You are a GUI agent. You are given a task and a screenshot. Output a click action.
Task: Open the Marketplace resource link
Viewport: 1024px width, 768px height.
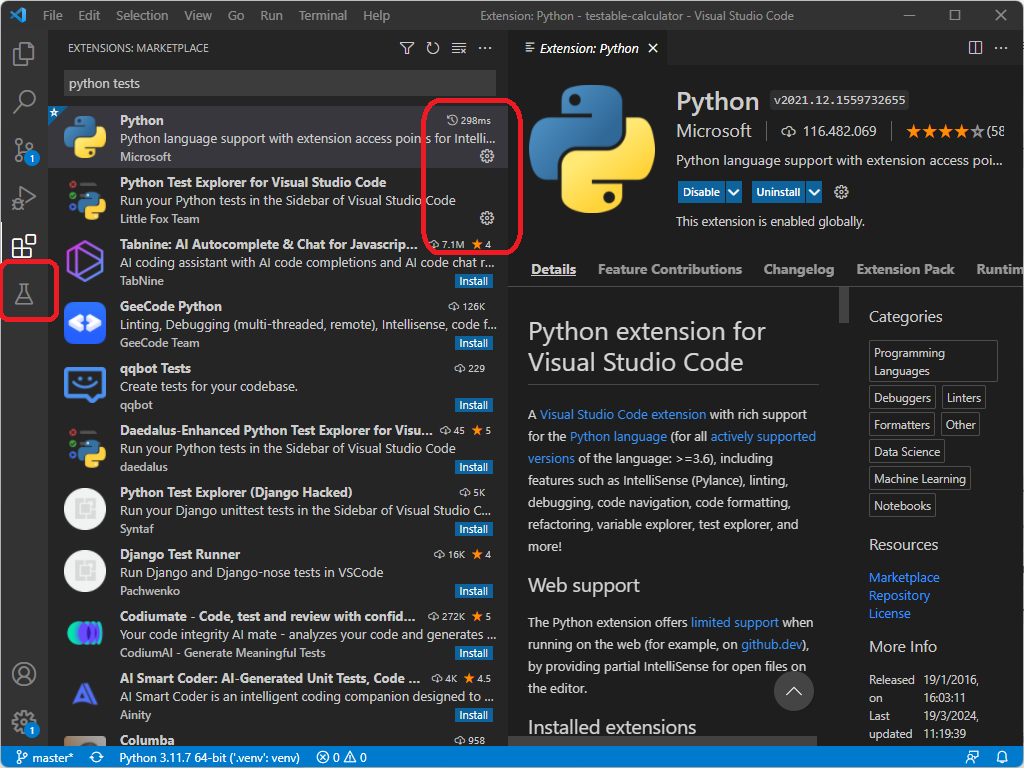click(x=904, y=577)
